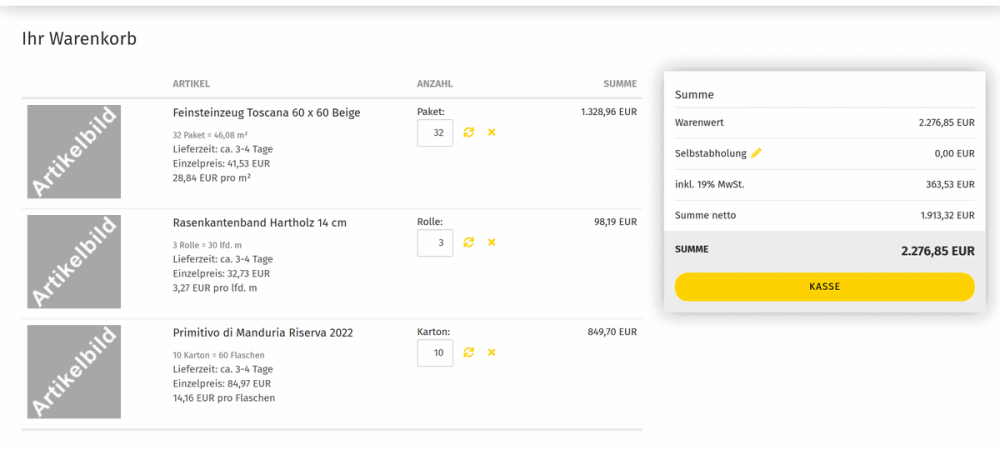Click the KASSE checkout button
The width and height of the screenshot is (1000, 450).
pyautogui.click(x=825, y=287)
